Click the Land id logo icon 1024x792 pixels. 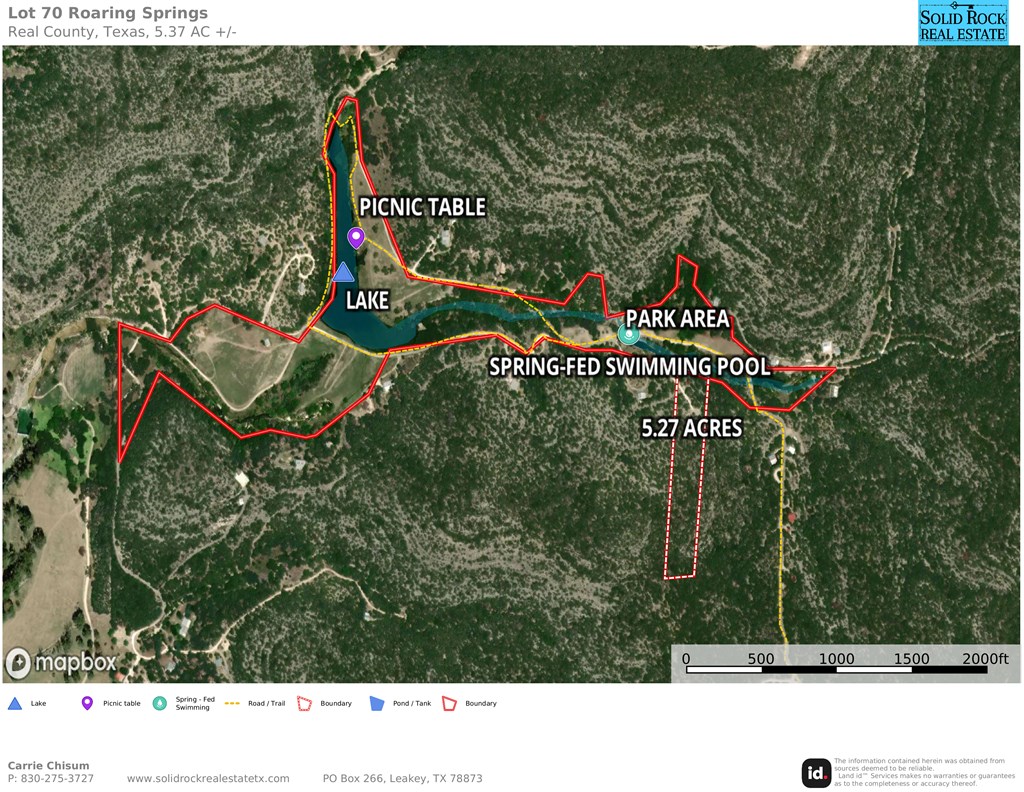pyautogui.click(x=816, y=773)
